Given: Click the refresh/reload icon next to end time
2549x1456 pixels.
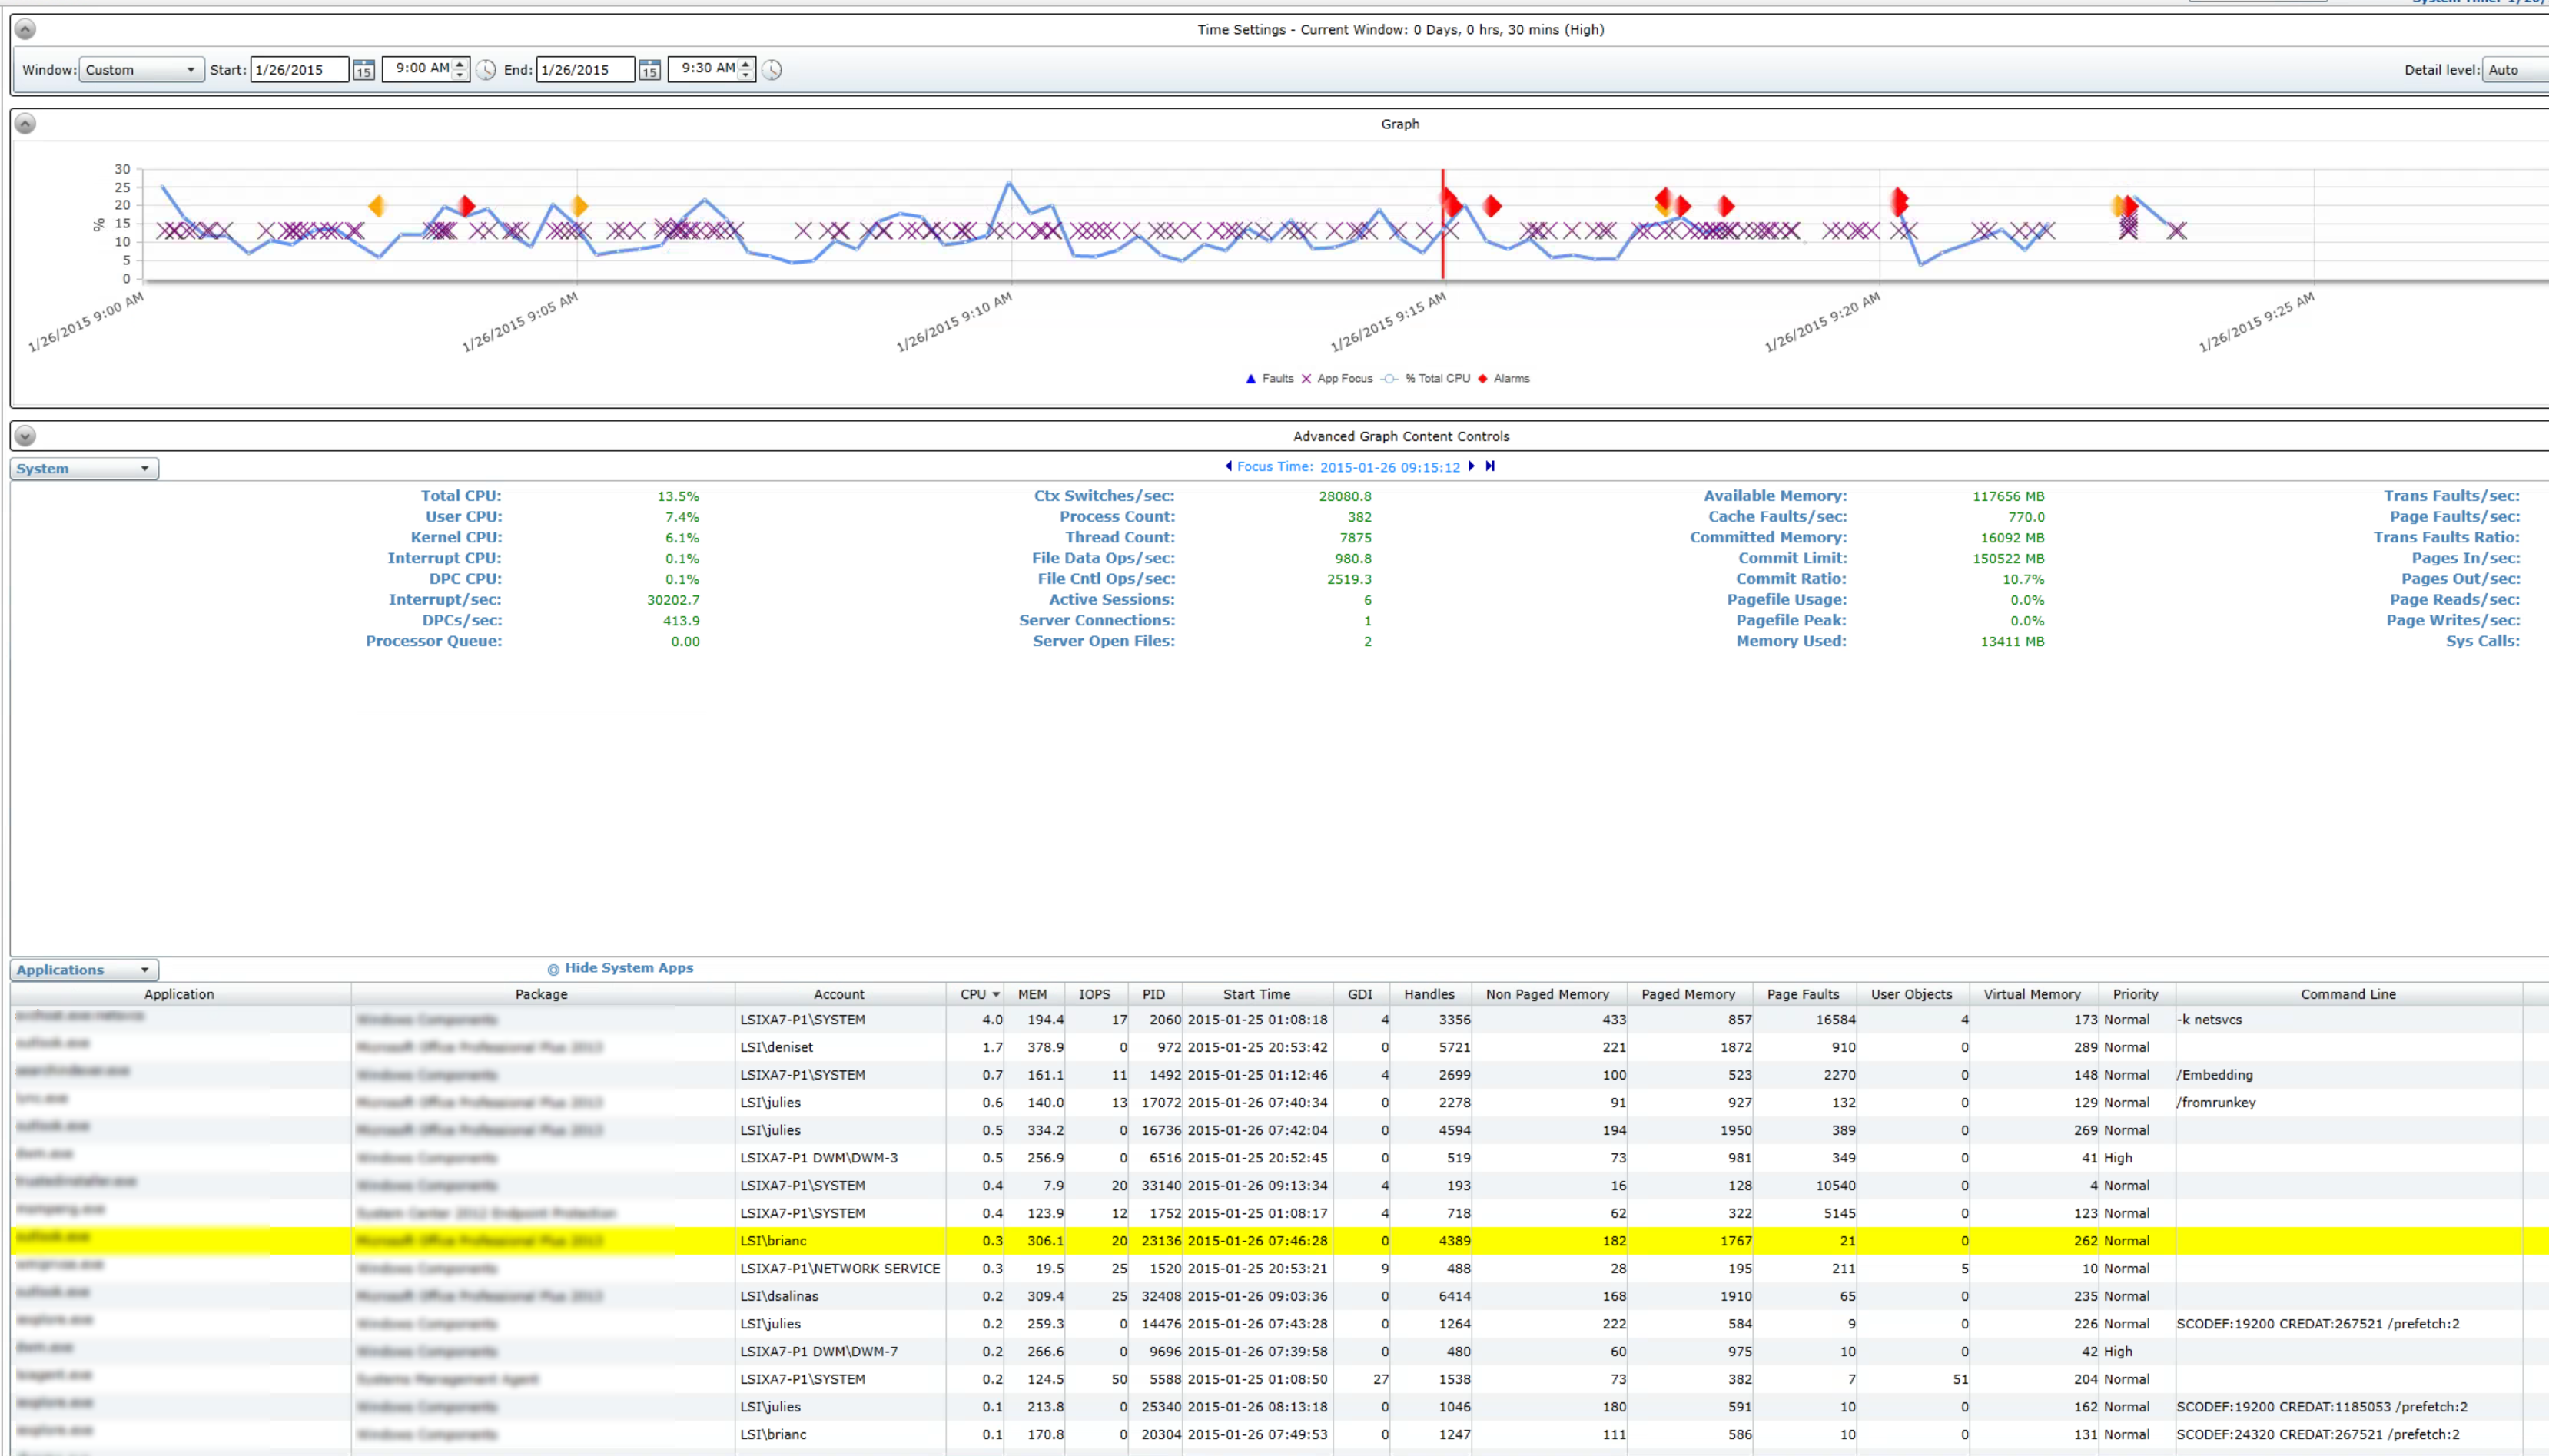Looking at the screenshot, I should (772, 70).
